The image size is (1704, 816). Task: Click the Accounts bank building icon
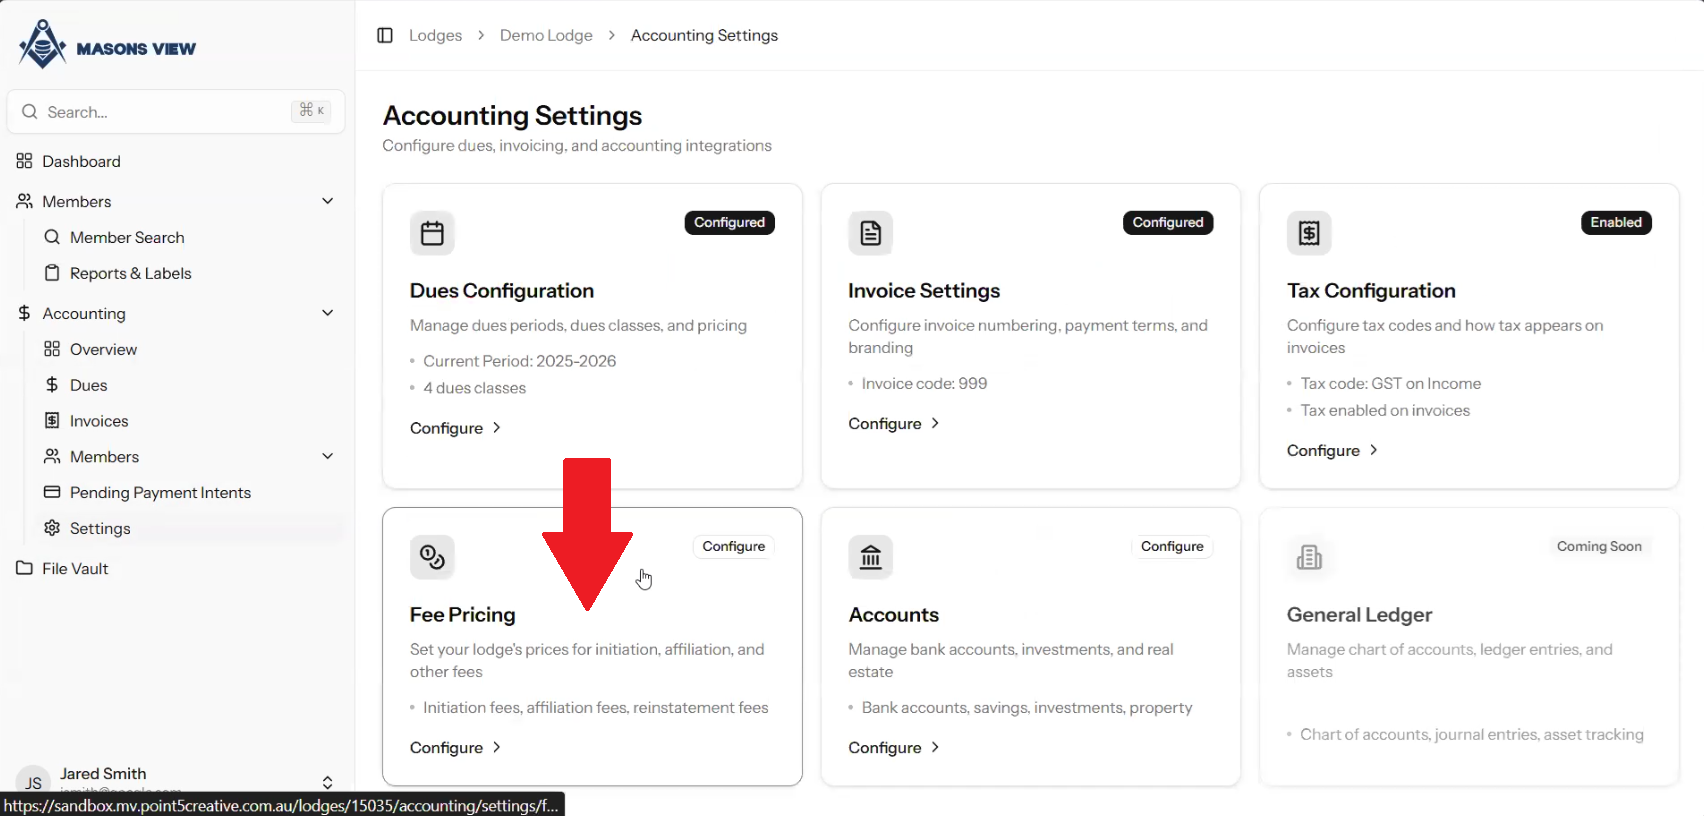[870, 557]
